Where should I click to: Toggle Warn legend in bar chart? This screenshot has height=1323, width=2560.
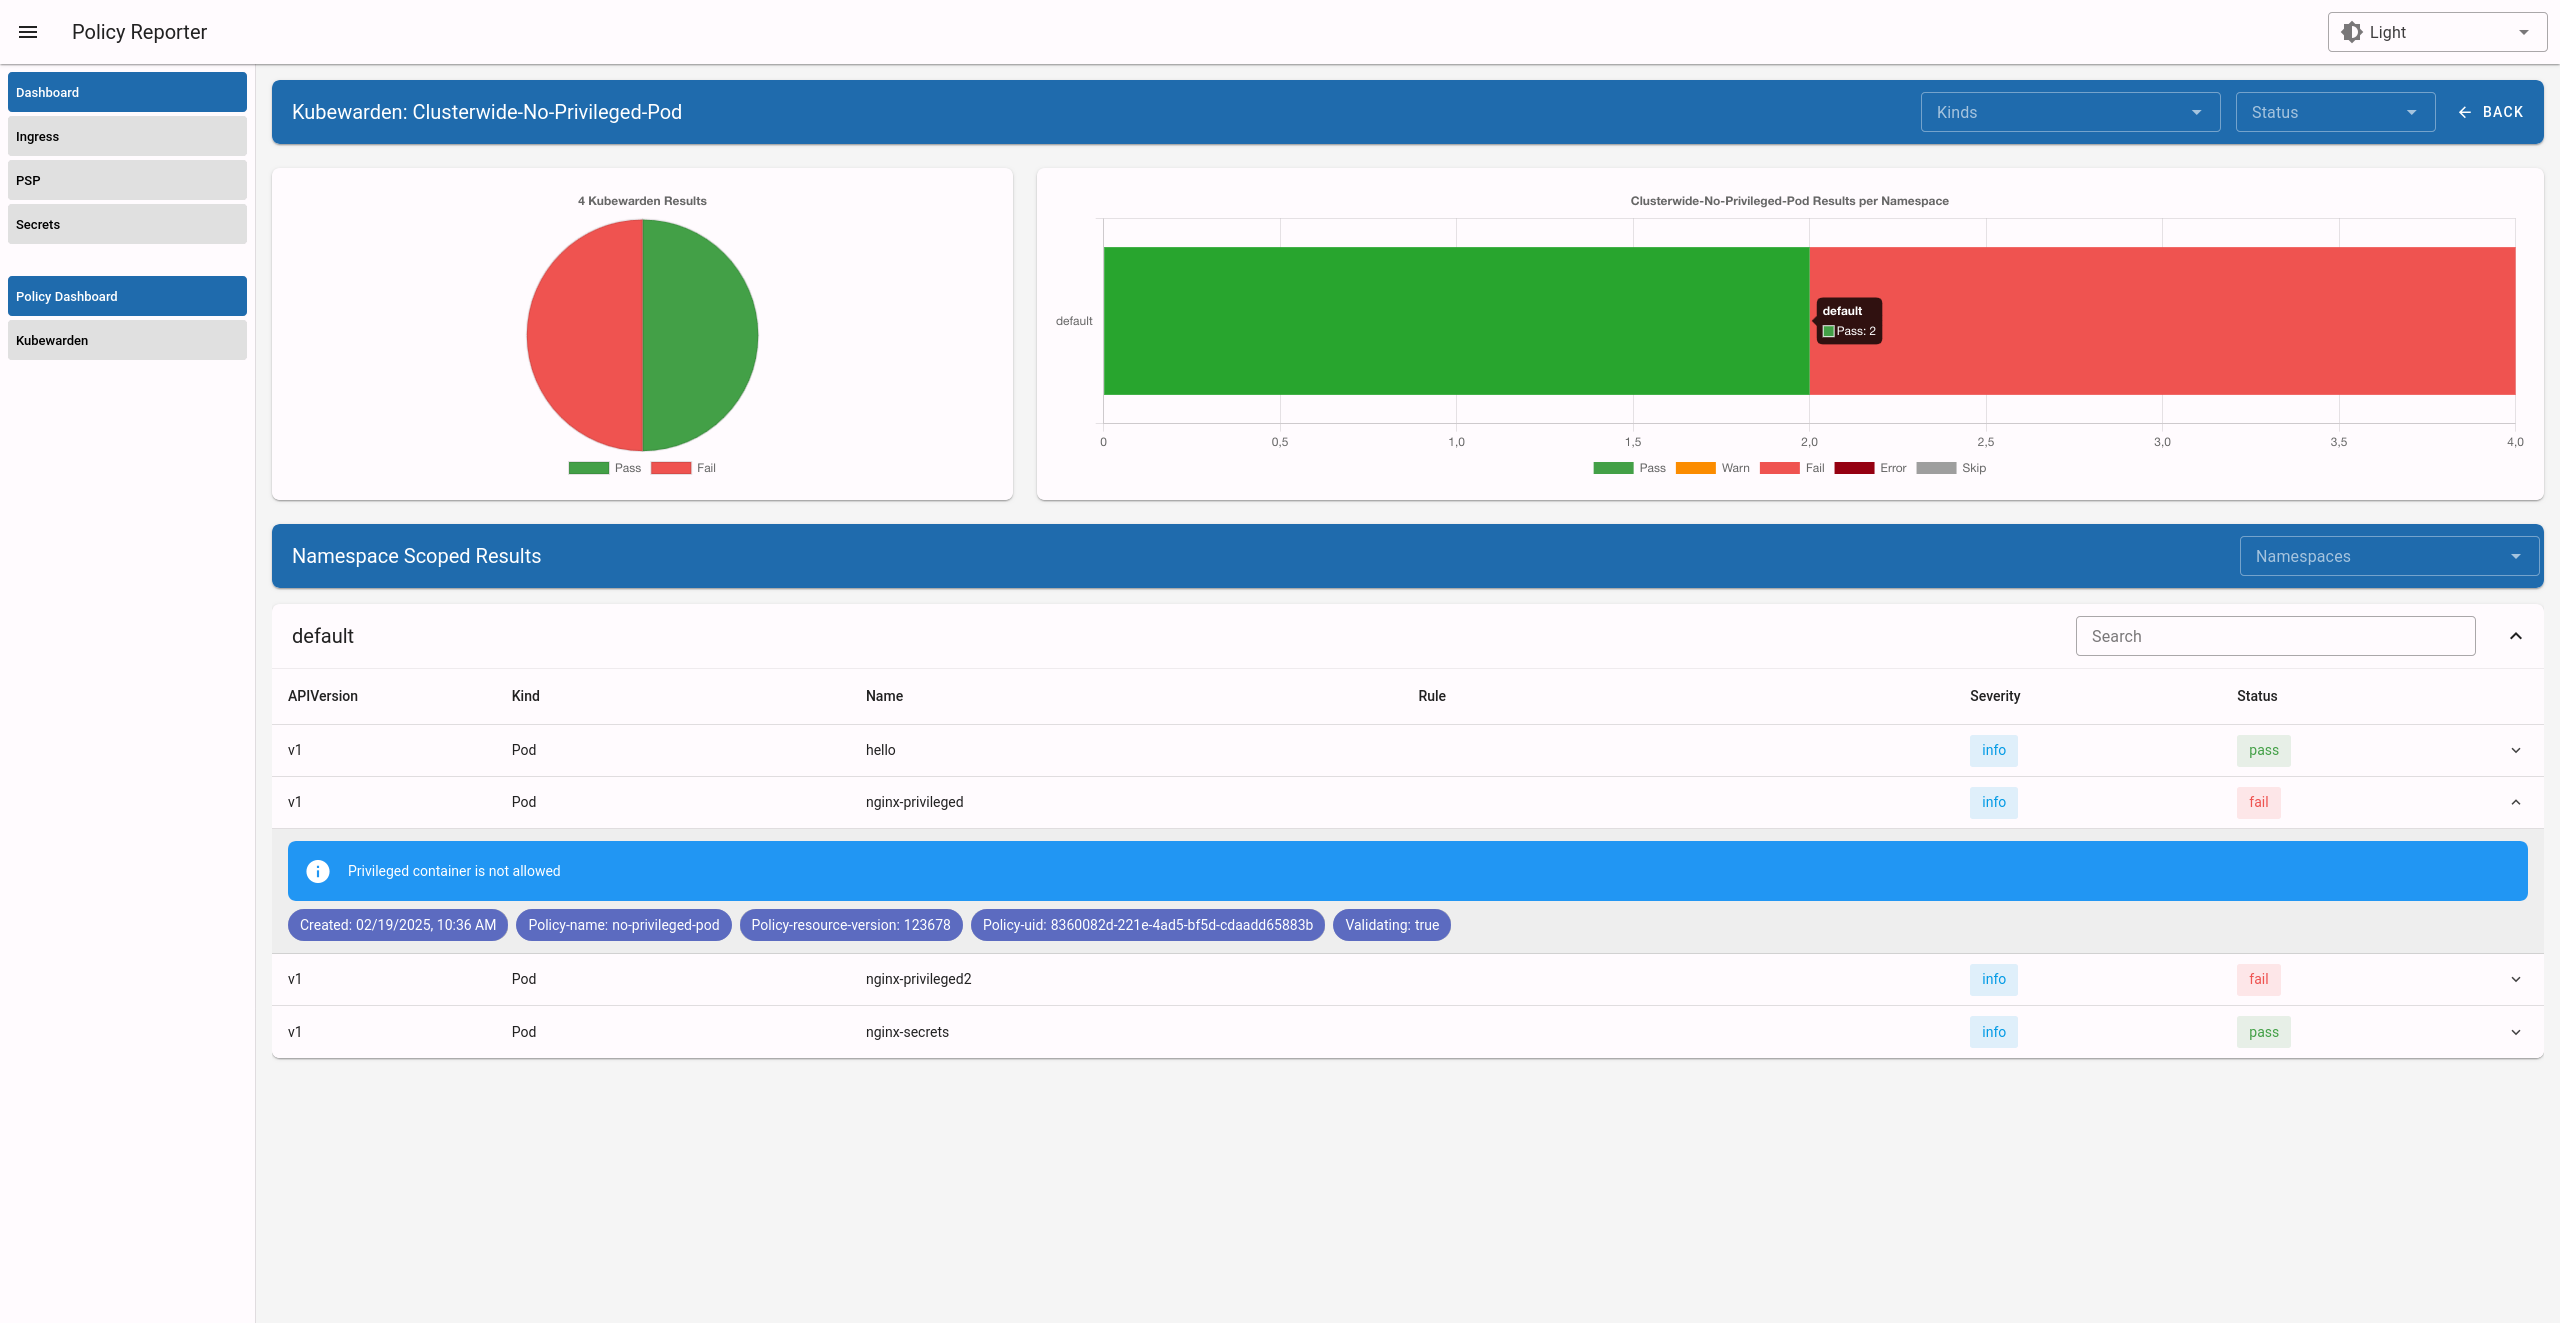(1713, 468)
